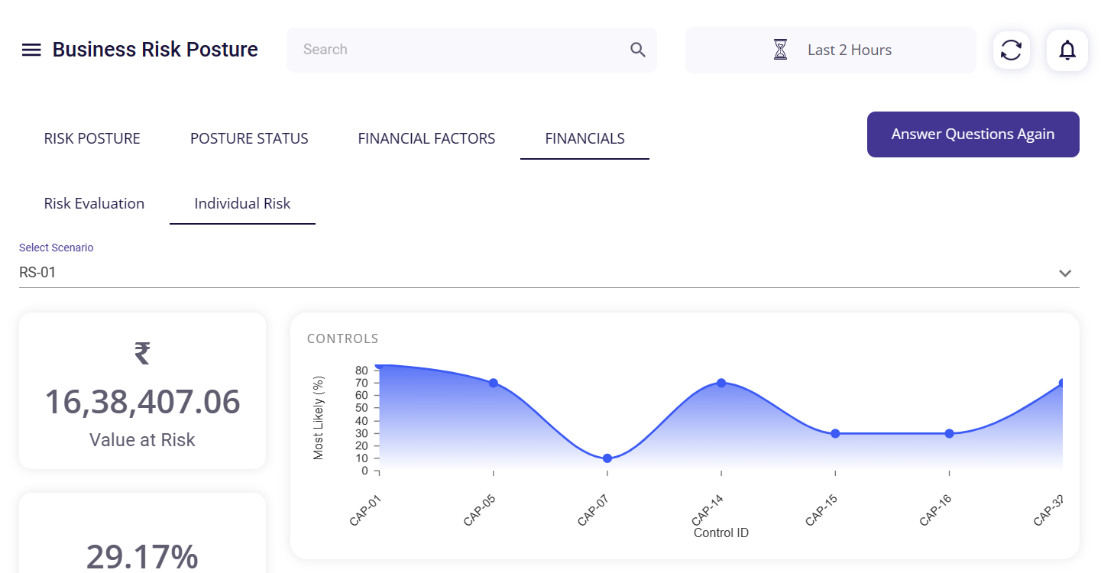This screenshot has height=573, width=1101.
Task: Refresh the dashboard data
Action: (x=1011, y=50)
